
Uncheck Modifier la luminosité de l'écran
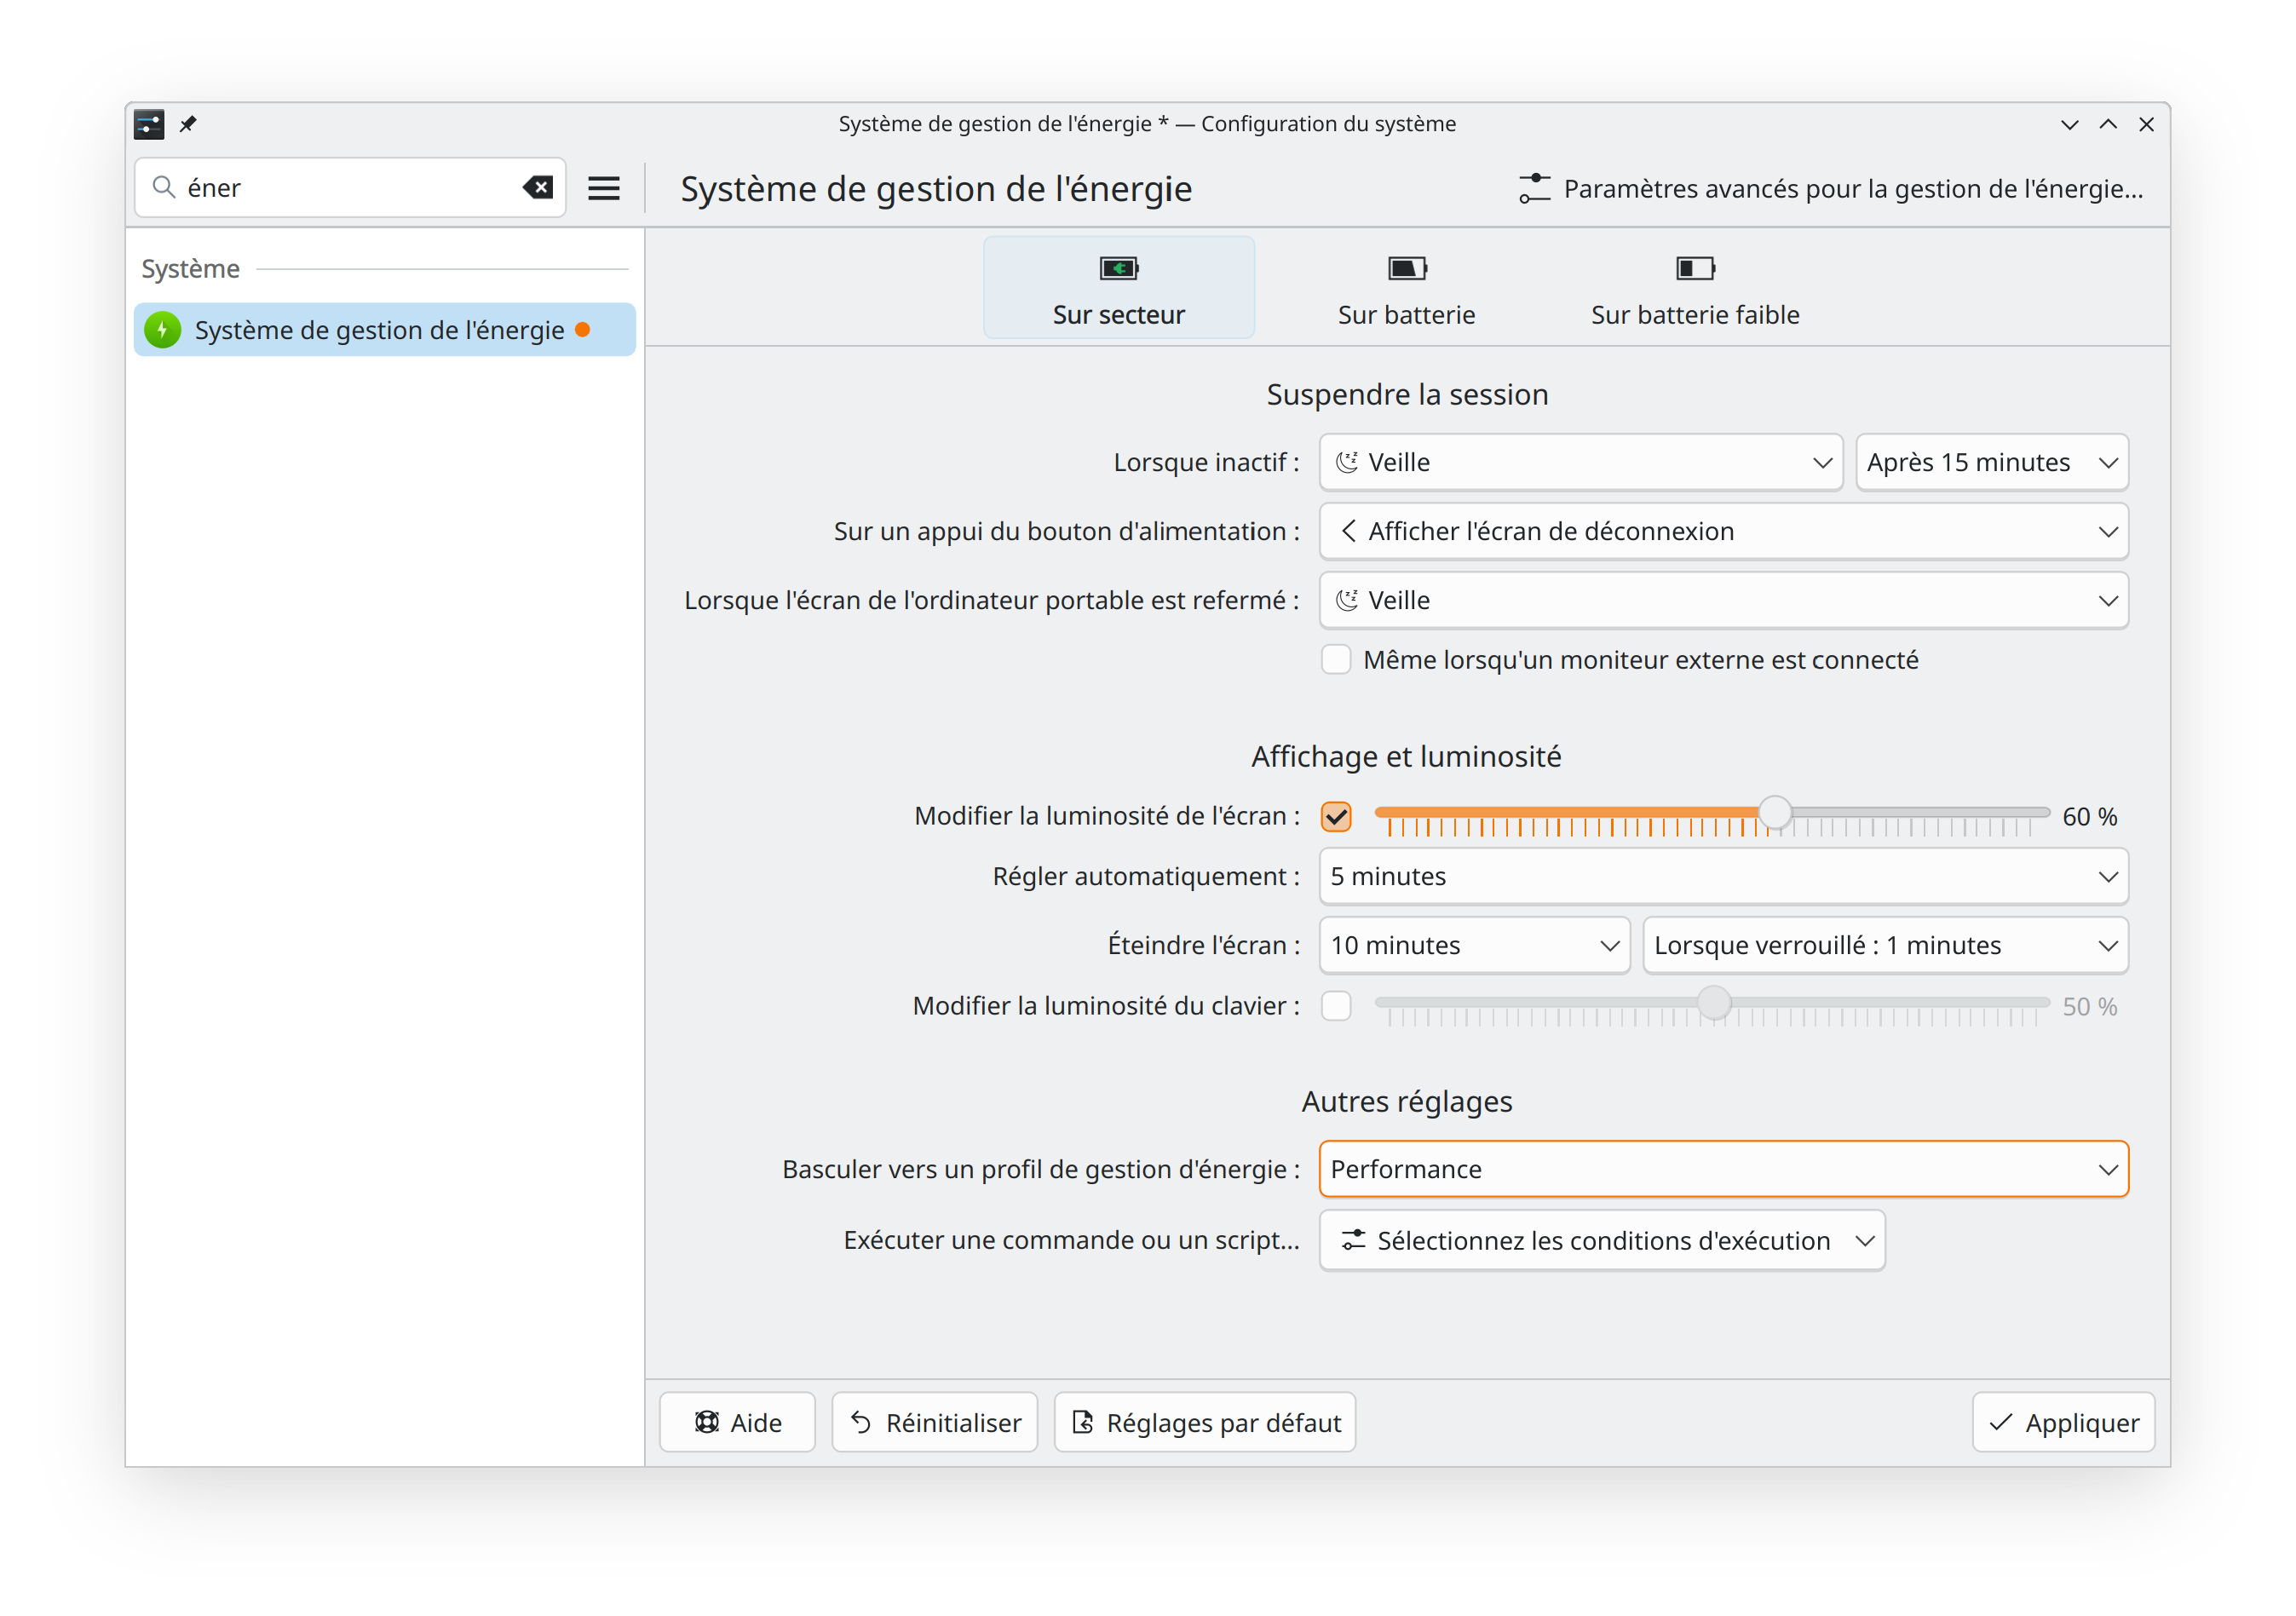[x=1336, y=816]
